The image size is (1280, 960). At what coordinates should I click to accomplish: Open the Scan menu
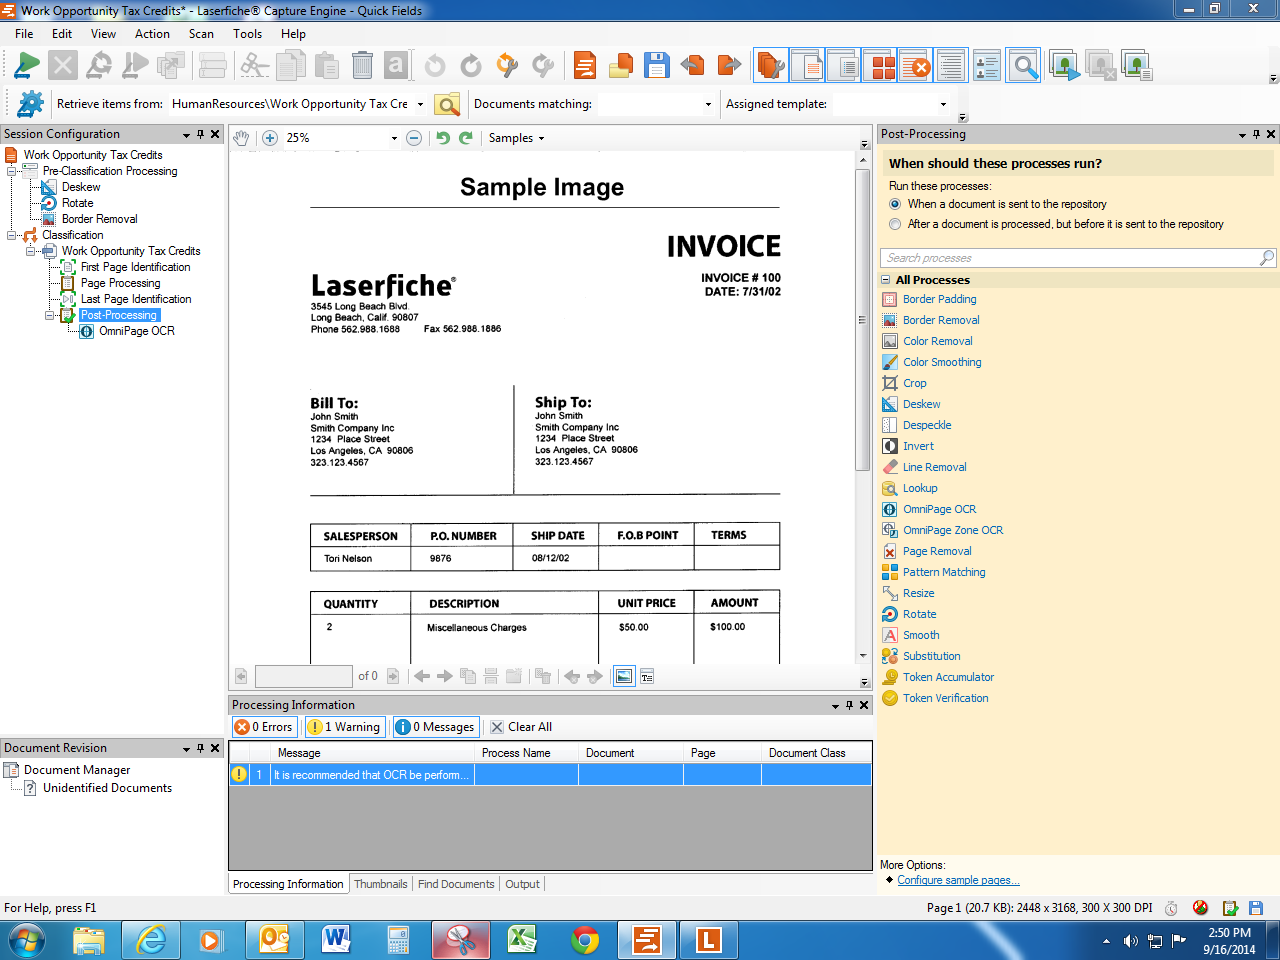[x=201, y=33]
